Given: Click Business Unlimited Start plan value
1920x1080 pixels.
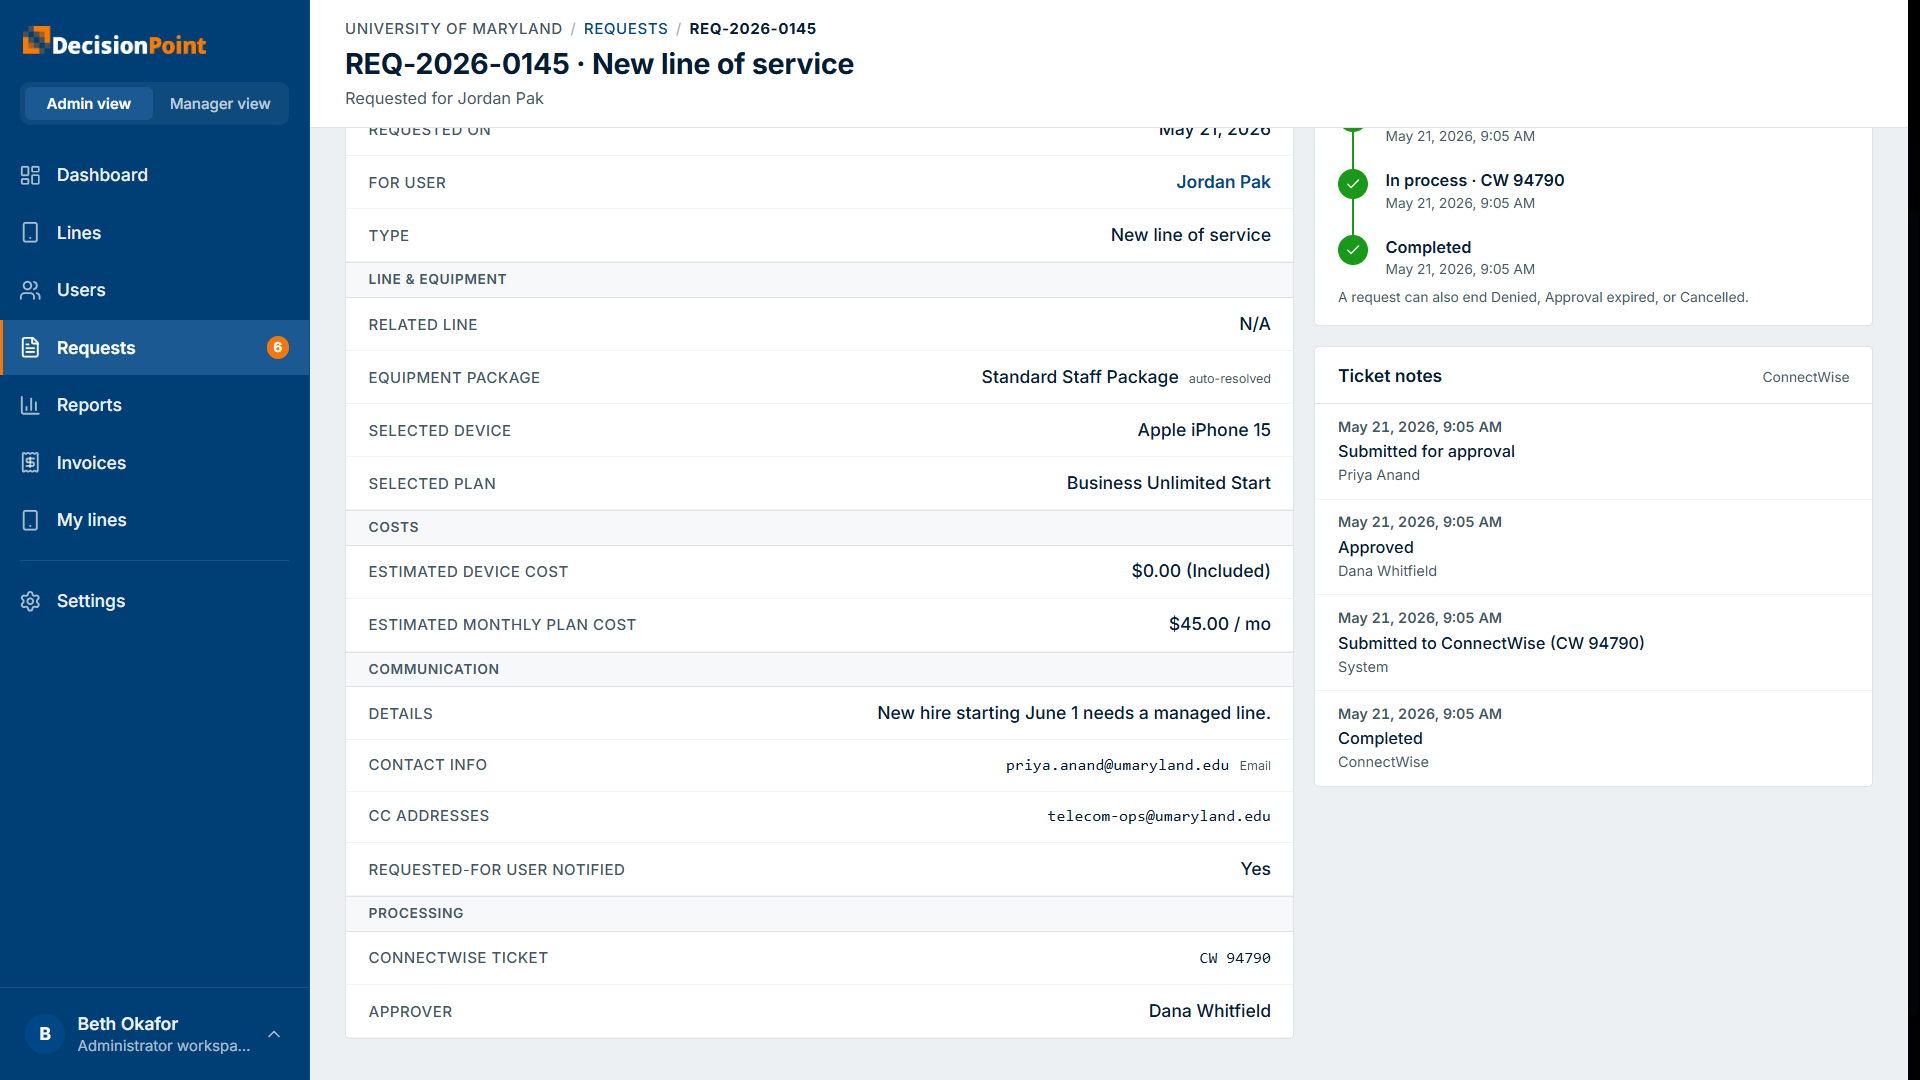Looking at the screenshot, I should [1168, 483].
